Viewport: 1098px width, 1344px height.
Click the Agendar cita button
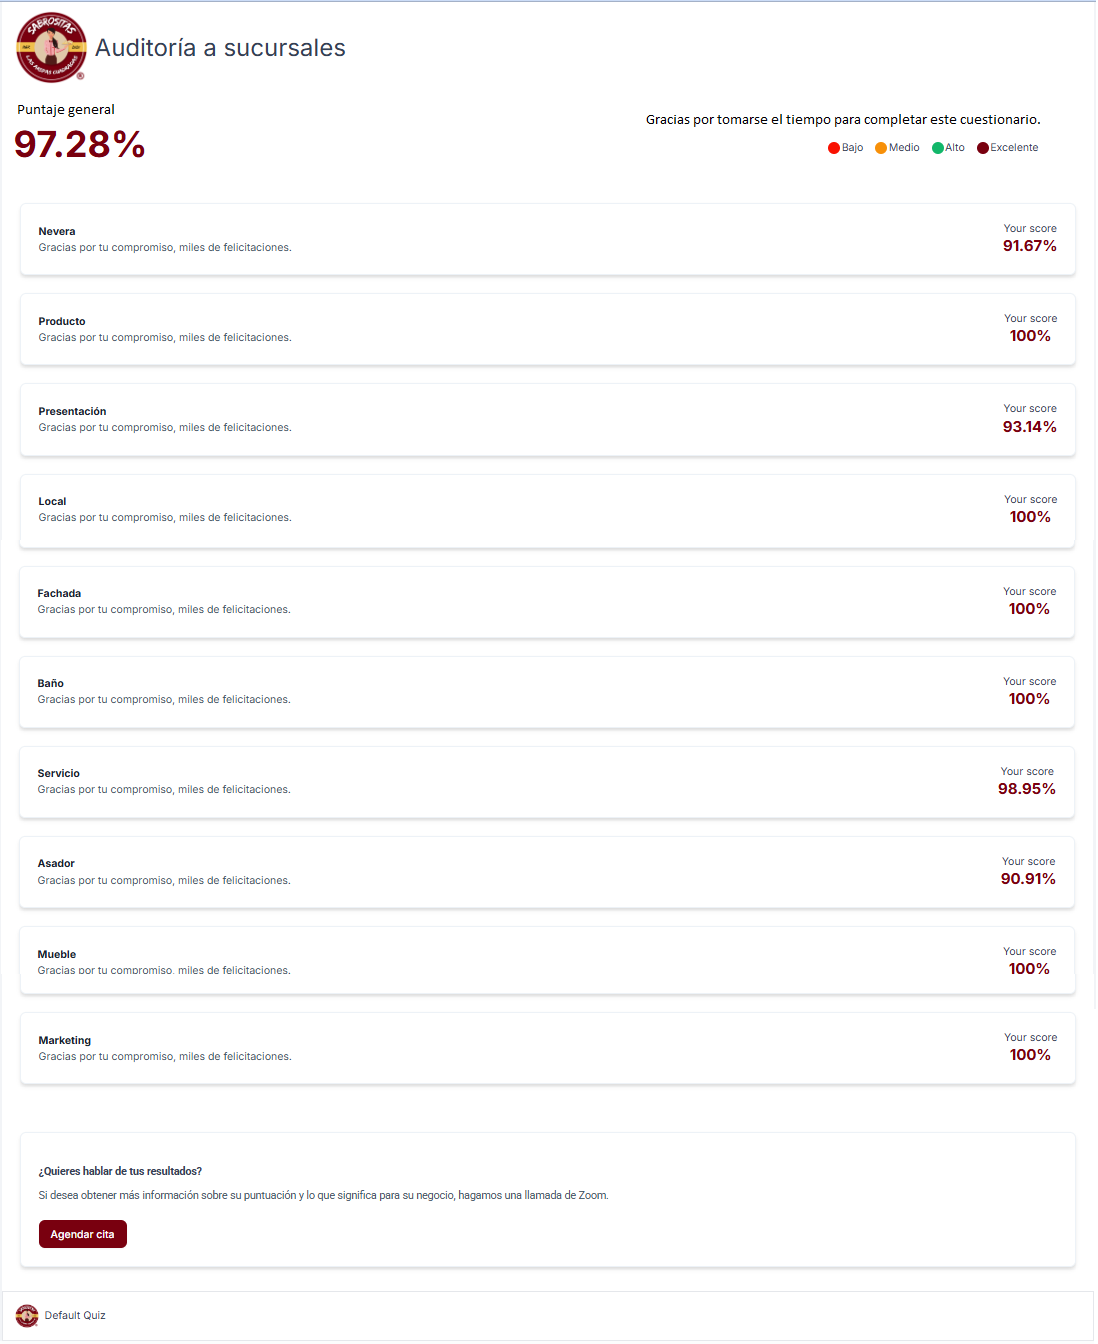click(83, 1234)
